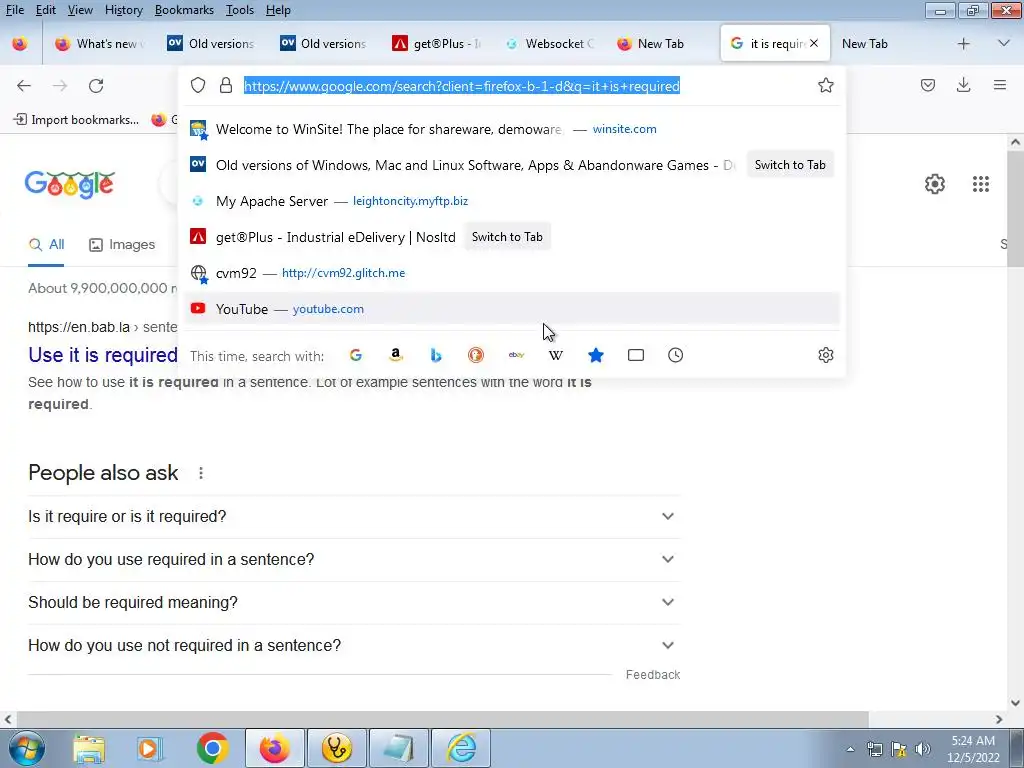The image size is (1024, 768).
Task: List all tabs dropdown arrow
Action: click(1003, 44)
